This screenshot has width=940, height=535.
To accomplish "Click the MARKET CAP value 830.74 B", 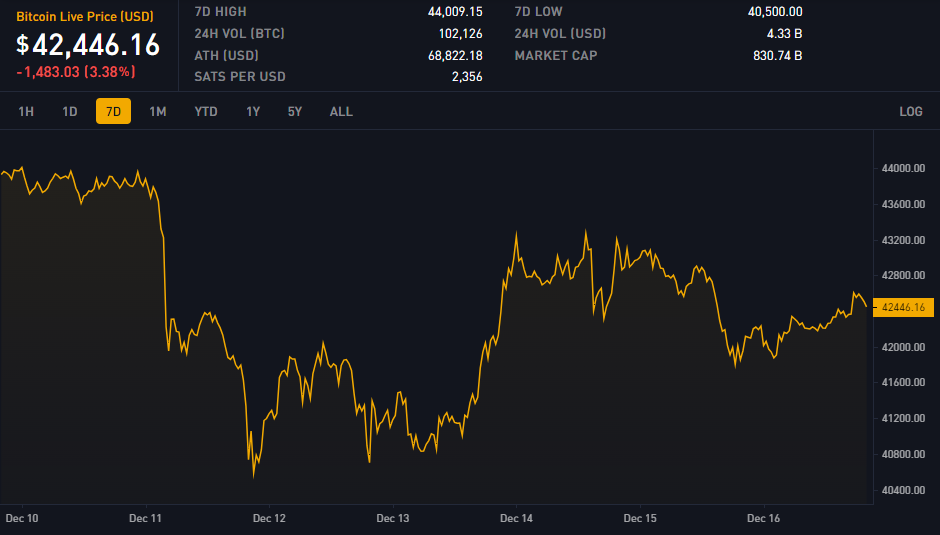I will (777, 55).
